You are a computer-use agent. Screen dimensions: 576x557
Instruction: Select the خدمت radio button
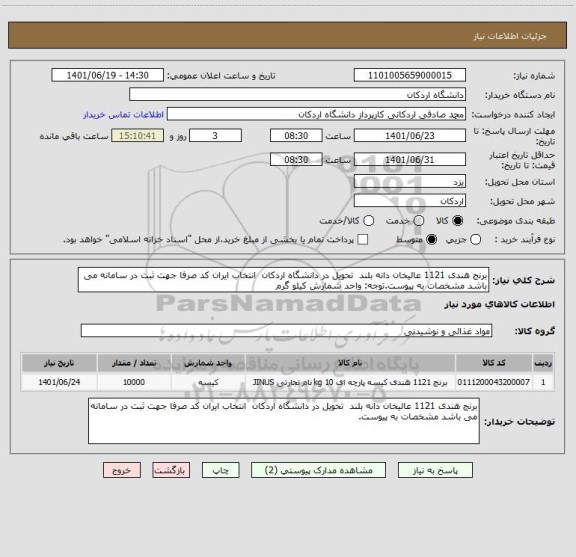419,221
